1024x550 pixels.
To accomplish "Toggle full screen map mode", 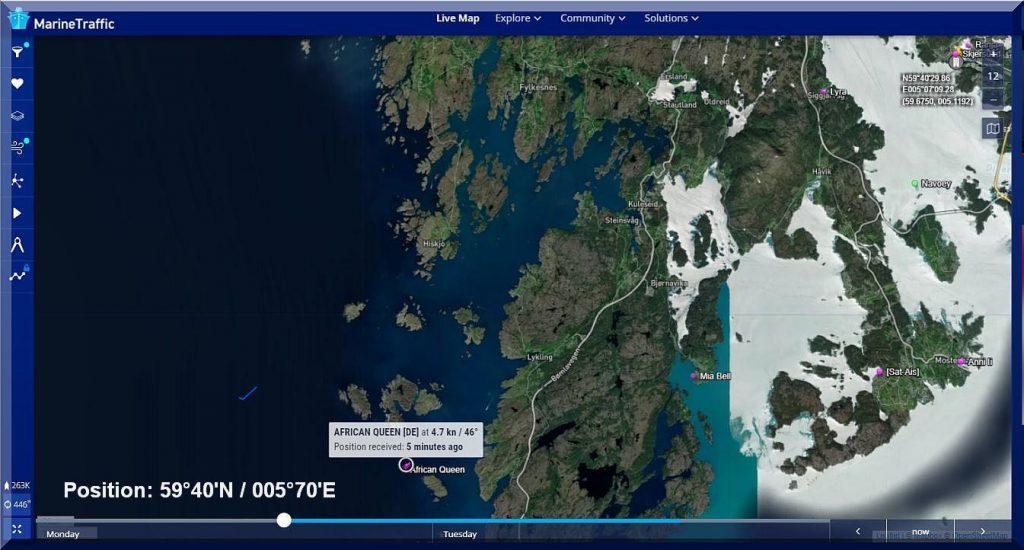I will [x=17, y=529].
